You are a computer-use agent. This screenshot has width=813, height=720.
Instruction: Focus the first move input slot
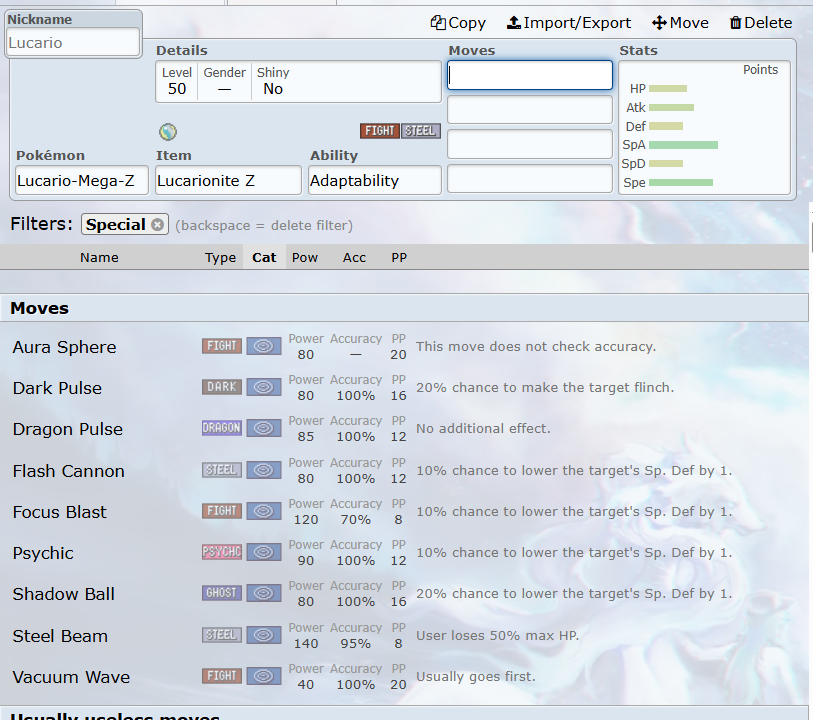(x=530, y=75)
